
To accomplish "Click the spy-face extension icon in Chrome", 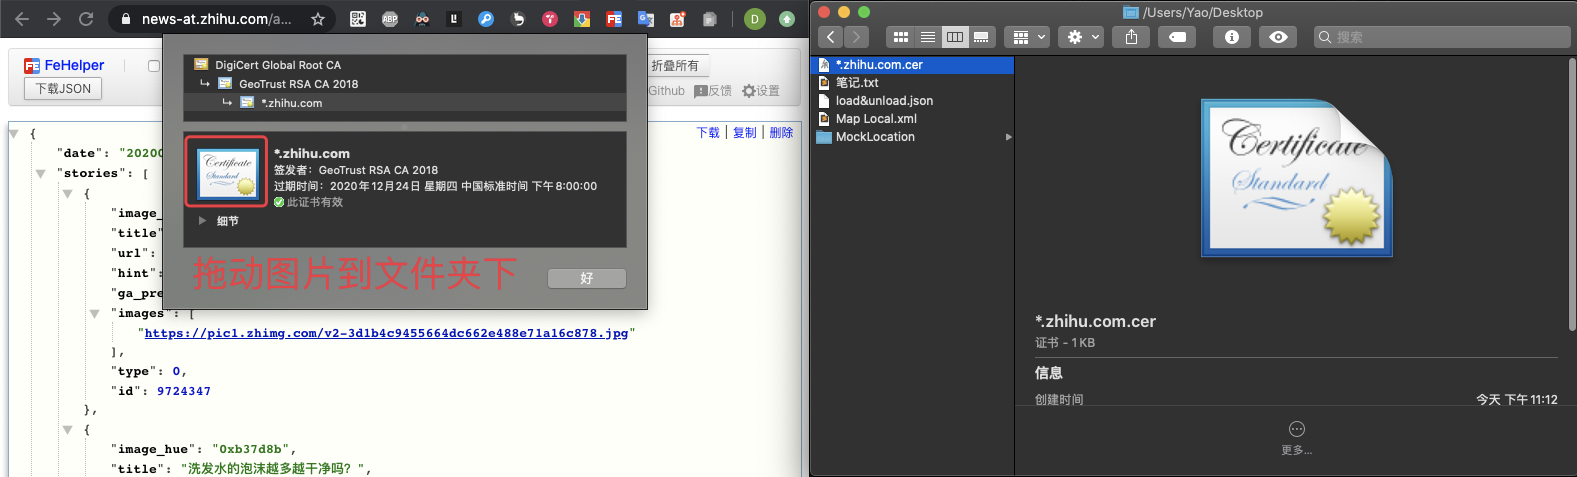I will coord(422,19).
